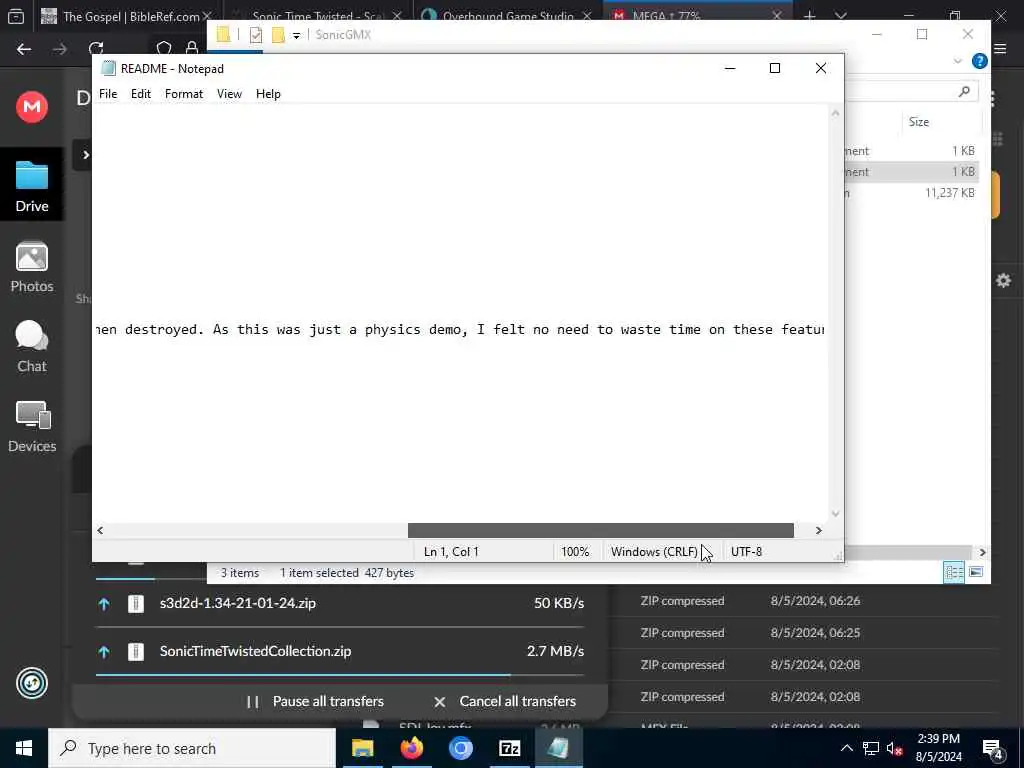Open the Windows Start menu

[x=24, y=748]
